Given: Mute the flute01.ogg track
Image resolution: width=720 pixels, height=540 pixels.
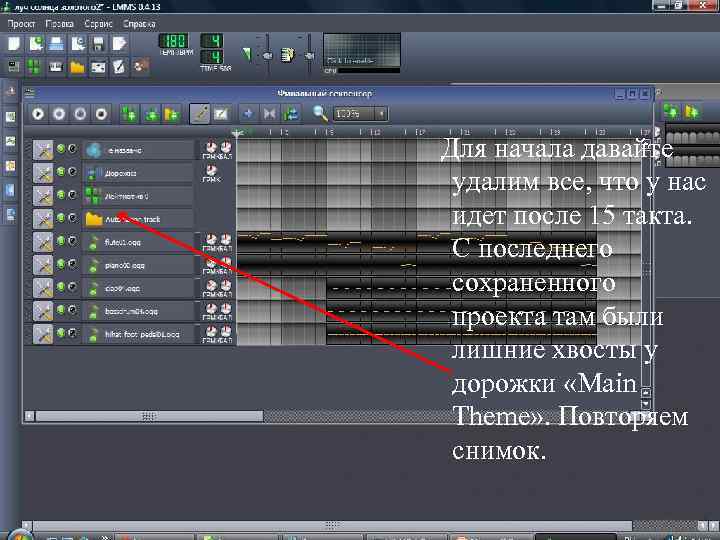Looking at the screenshot, I should point(61,240).
